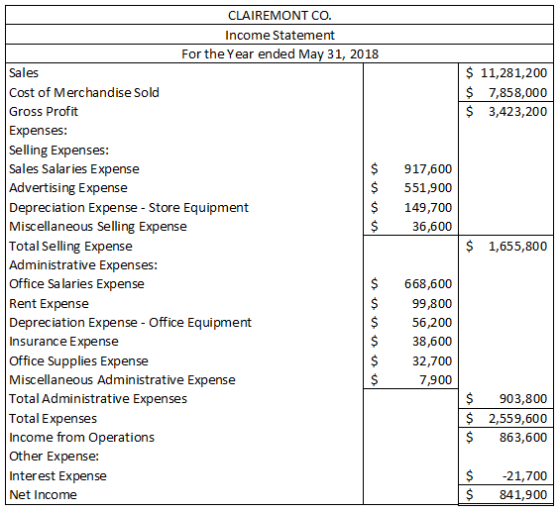560x512 pixels.
Task: Click the 1,655,800 total
Action: [x=518, y=246]
